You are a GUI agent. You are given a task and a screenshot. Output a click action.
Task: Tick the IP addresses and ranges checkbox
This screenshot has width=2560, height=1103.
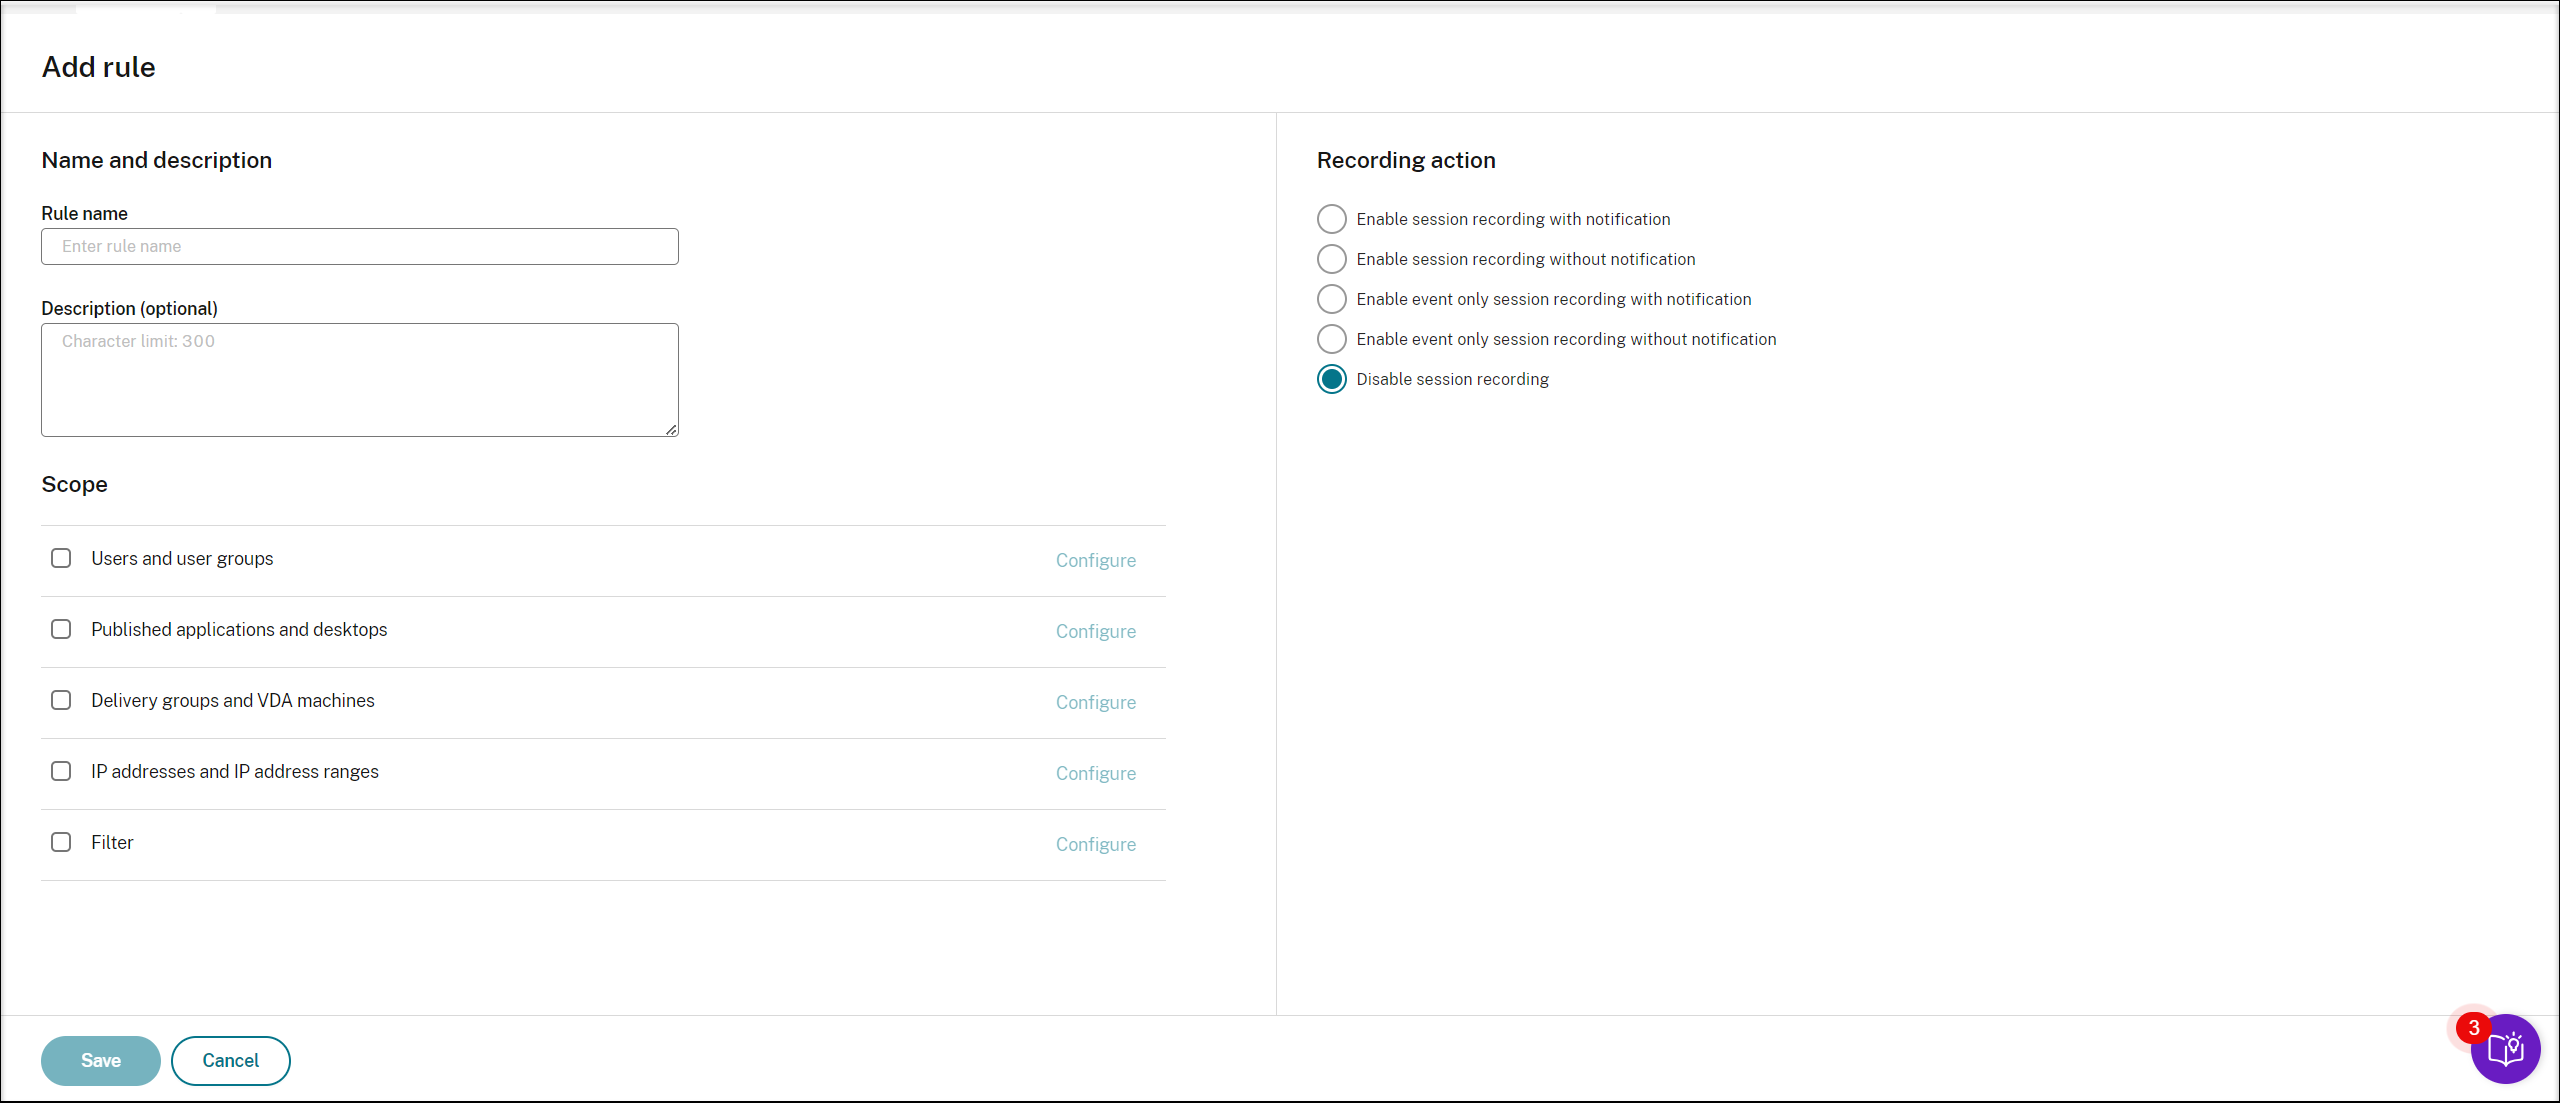click(61, 771)
